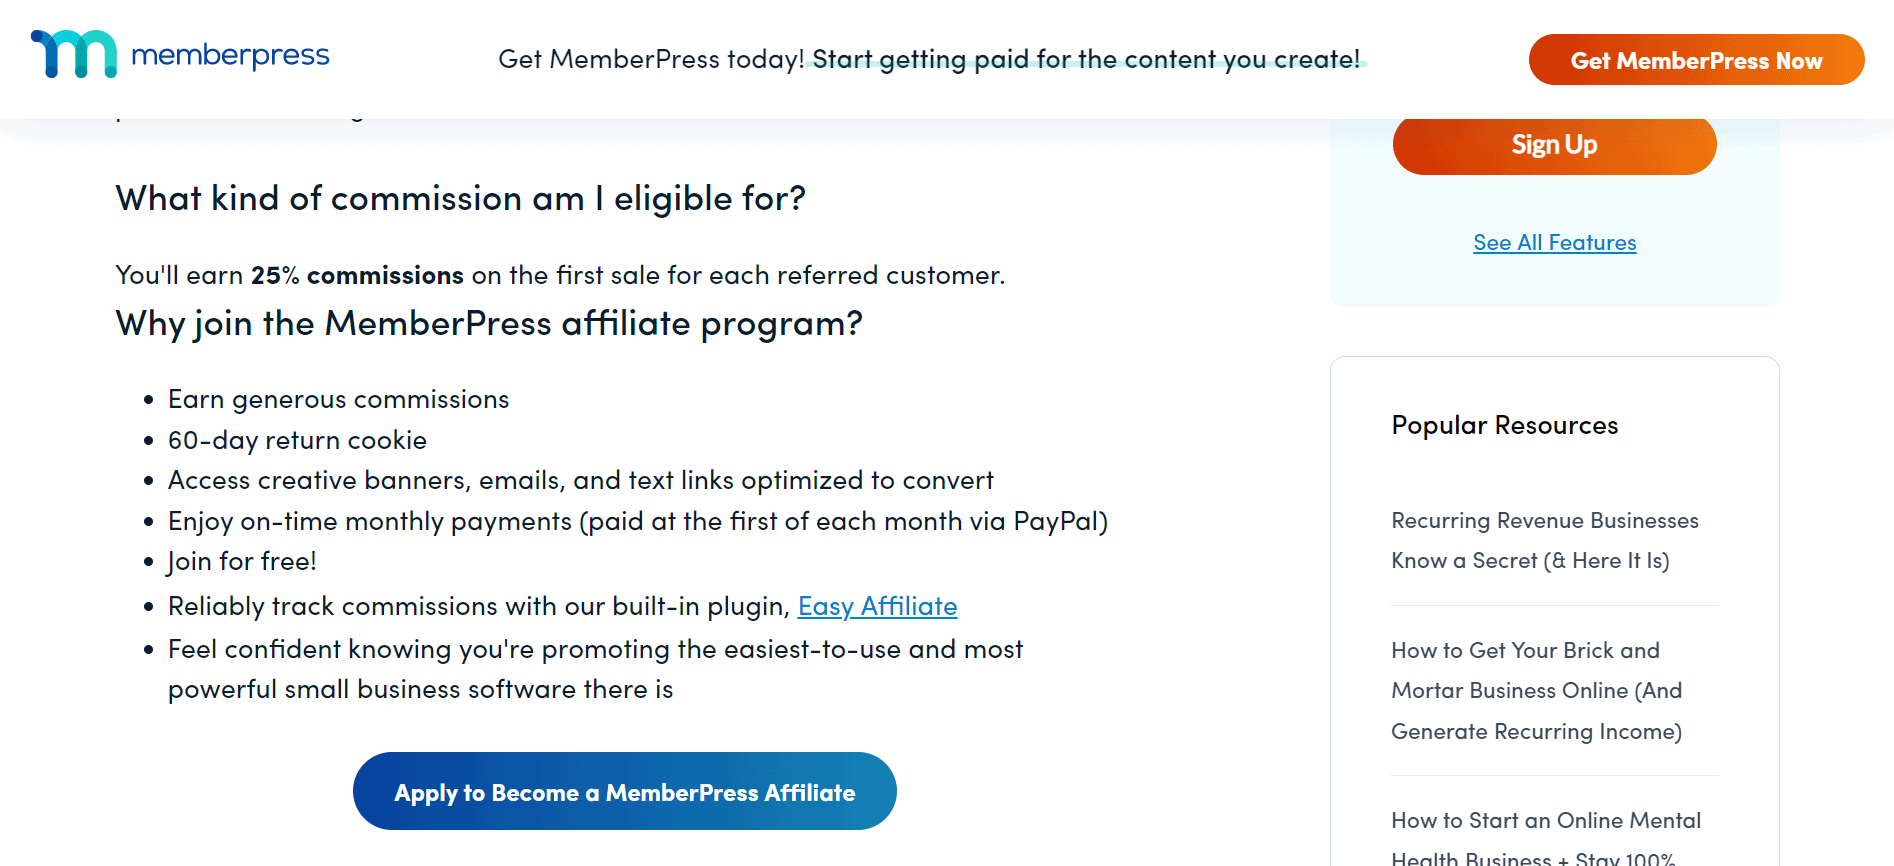The image size is (1894, 866).
Task: Click the highlighted "Start getting paid" banner text
Action: (1085, 60)
